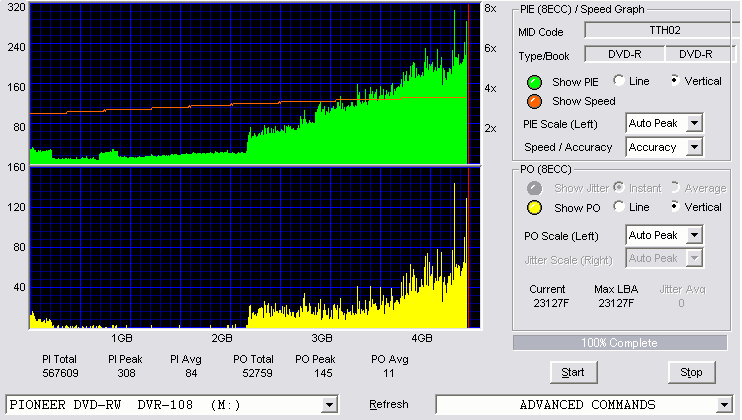The image size is (742, 420).
Task: Click the Max LBA value 23127F
Action: point(616,303)
